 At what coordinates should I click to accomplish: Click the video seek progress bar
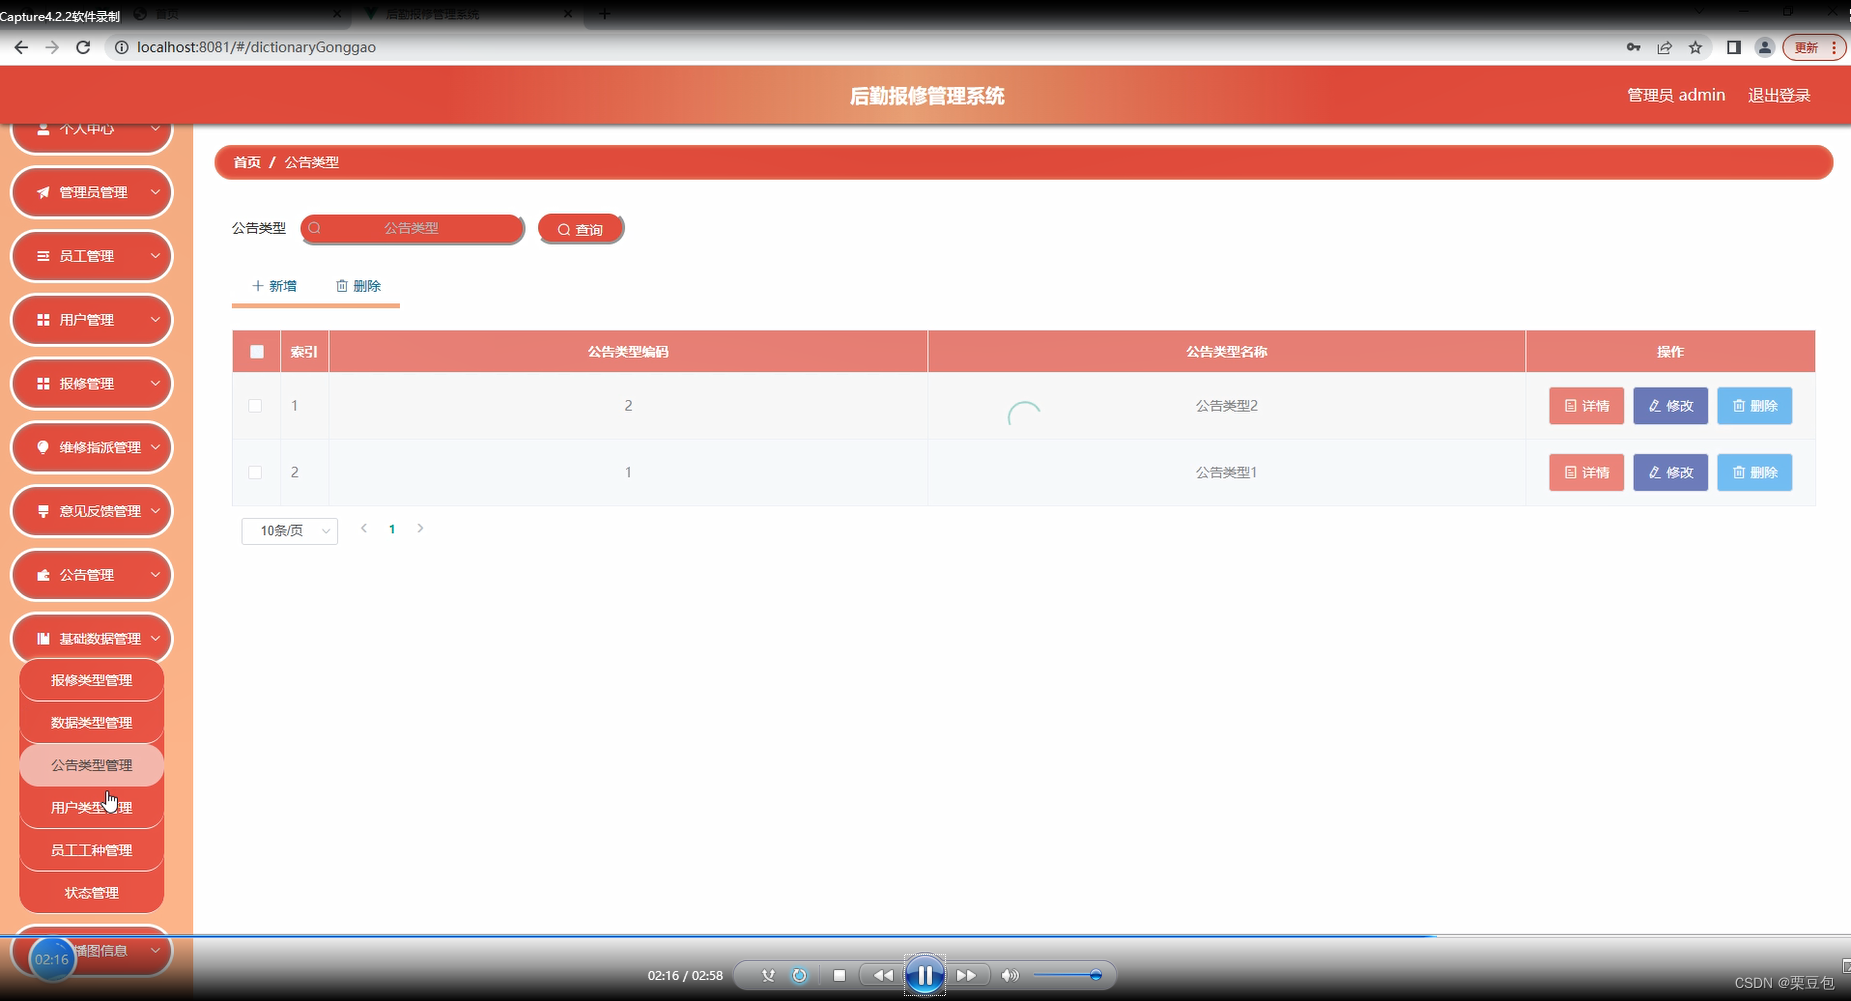point(925,936)
